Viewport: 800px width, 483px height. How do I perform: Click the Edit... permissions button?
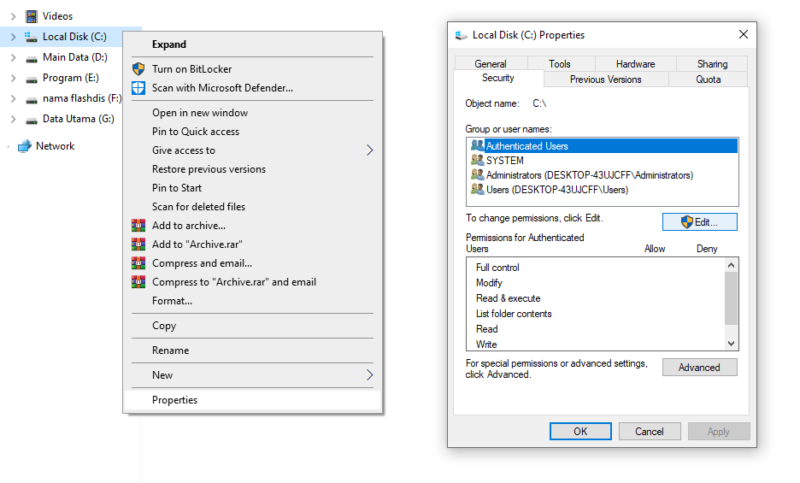699,222
